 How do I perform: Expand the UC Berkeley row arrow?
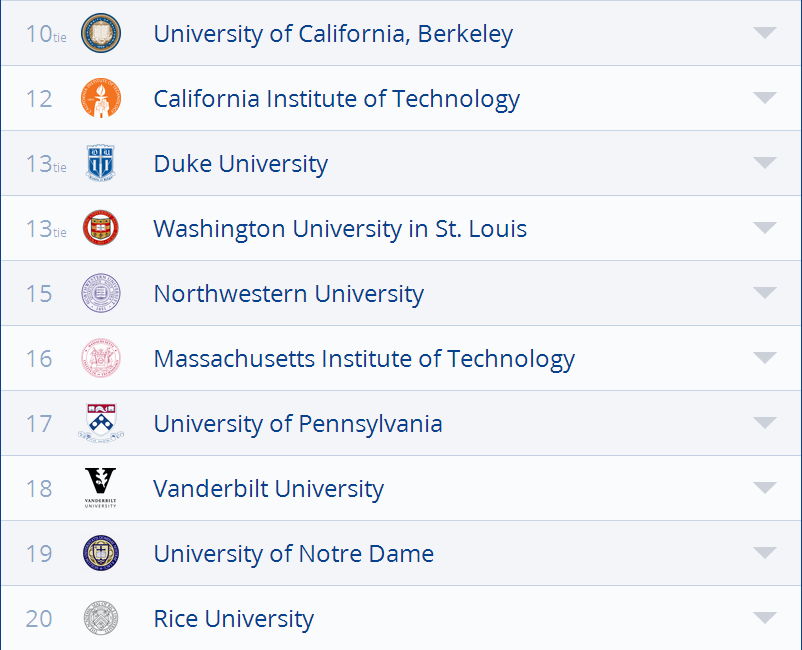(765, 33)
